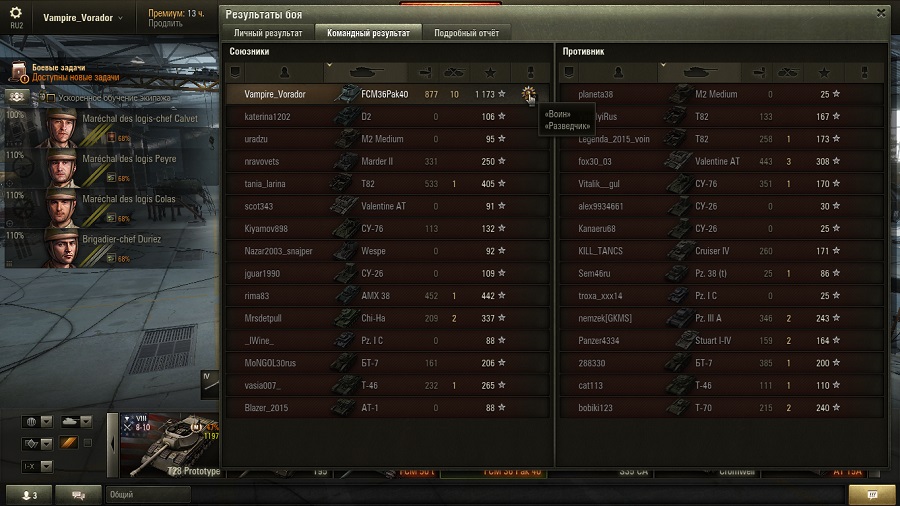Sort allies by damage column icon
Viewport: 900px width, 506px height.
[x=425, y=72]
